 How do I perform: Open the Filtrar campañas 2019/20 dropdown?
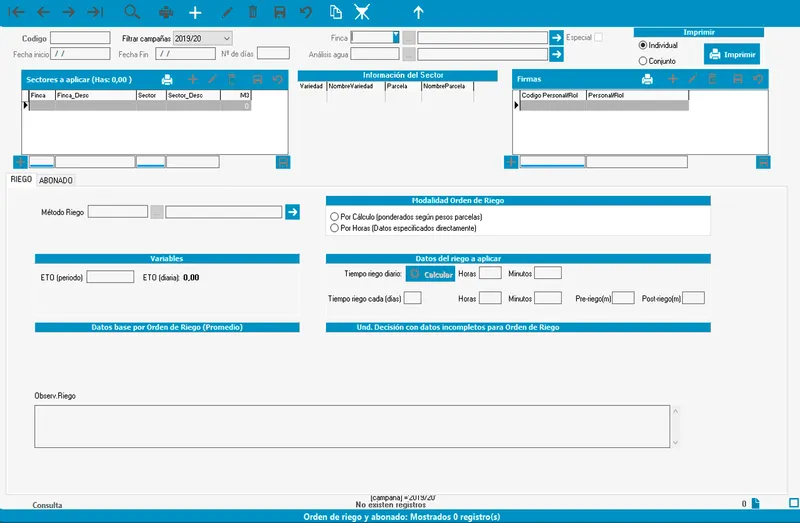[x=227, y=38]
